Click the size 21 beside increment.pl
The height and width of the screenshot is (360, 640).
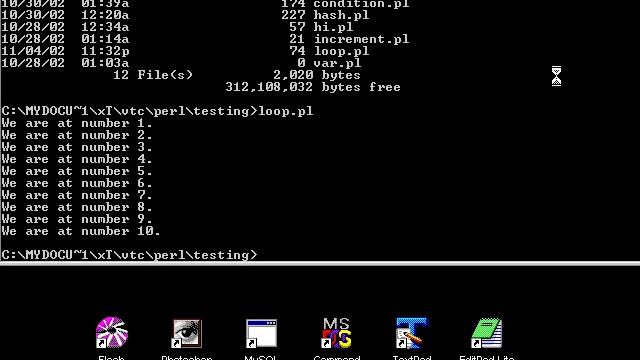coord(297,39)
